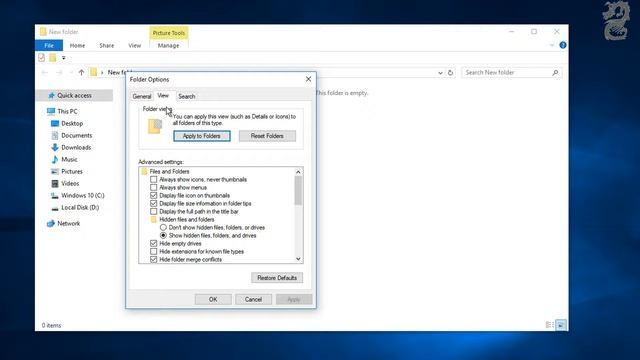Viewport: 640px width, 360px height.
Task: Open the View ribbon tab in Explorer
Action: (134, 45)
